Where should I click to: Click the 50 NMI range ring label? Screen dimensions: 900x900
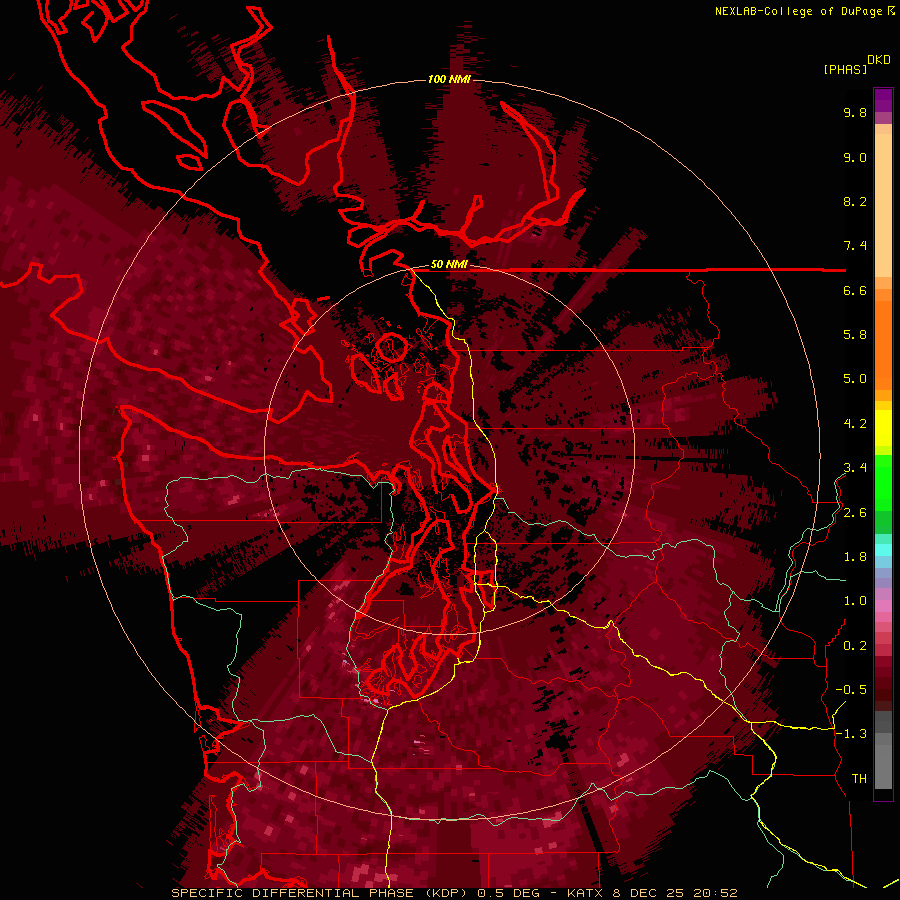(x=449, y=265)
